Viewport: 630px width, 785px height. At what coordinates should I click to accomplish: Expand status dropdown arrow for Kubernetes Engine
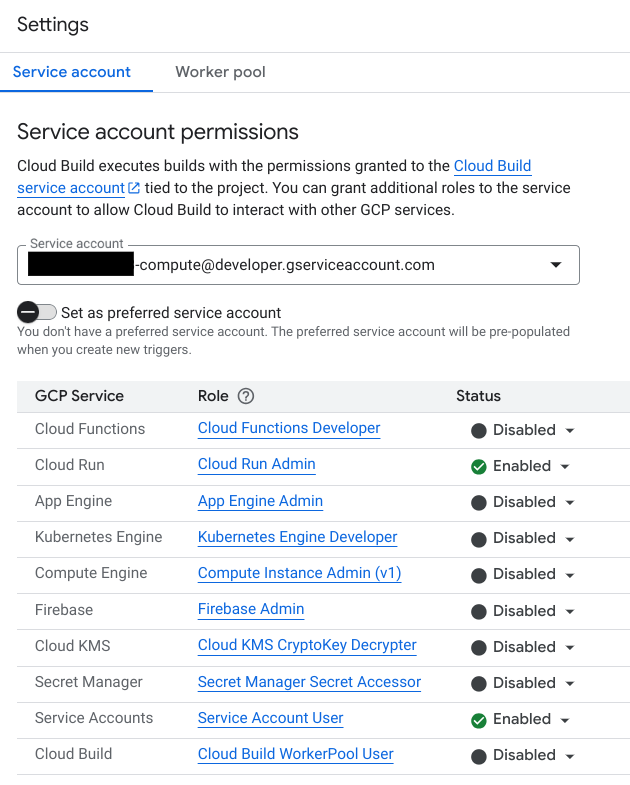570,539
